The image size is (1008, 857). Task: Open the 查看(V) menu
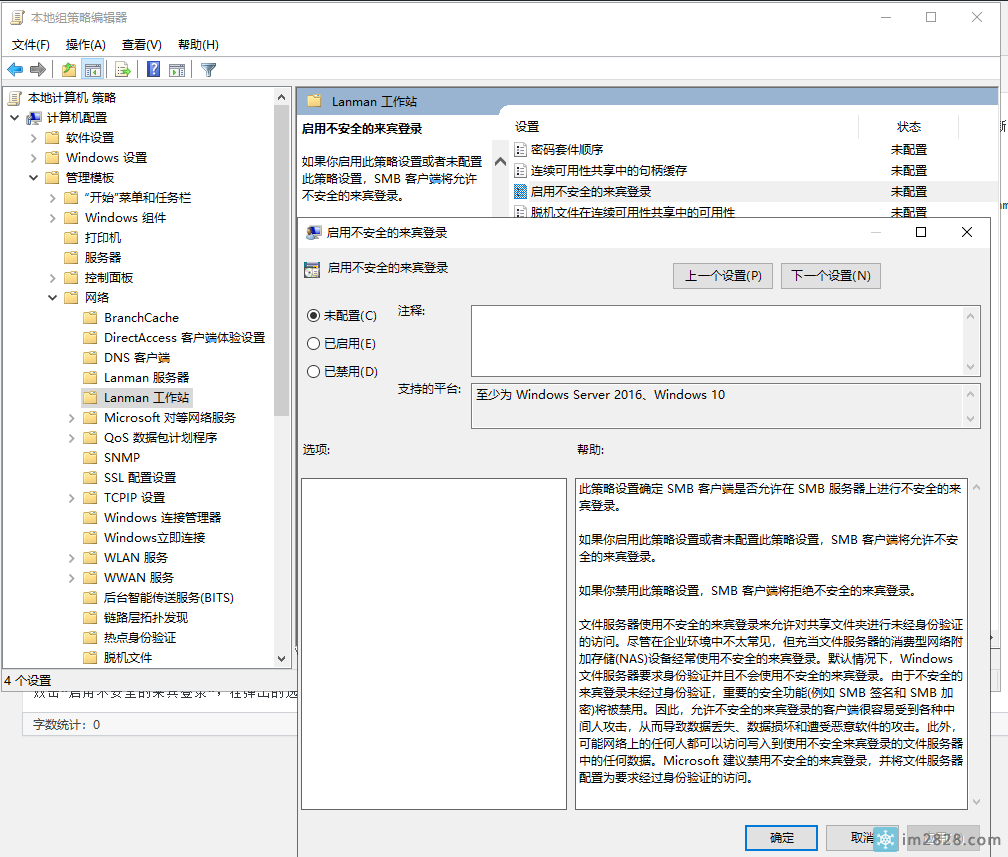(x=141, y=44)
